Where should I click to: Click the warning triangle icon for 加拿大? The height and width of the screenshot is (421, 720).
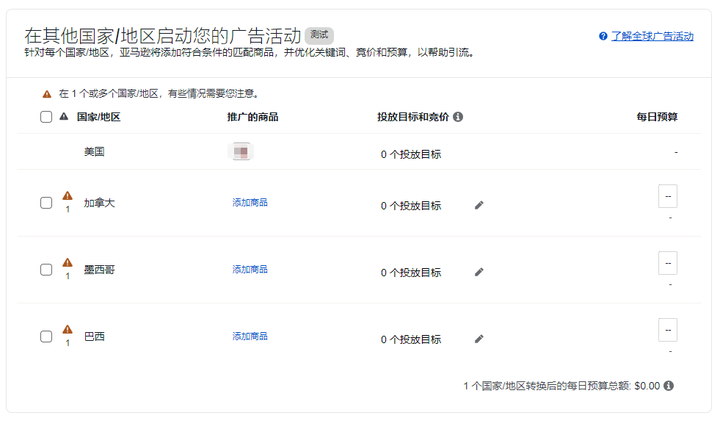click(x=67, y=196)
